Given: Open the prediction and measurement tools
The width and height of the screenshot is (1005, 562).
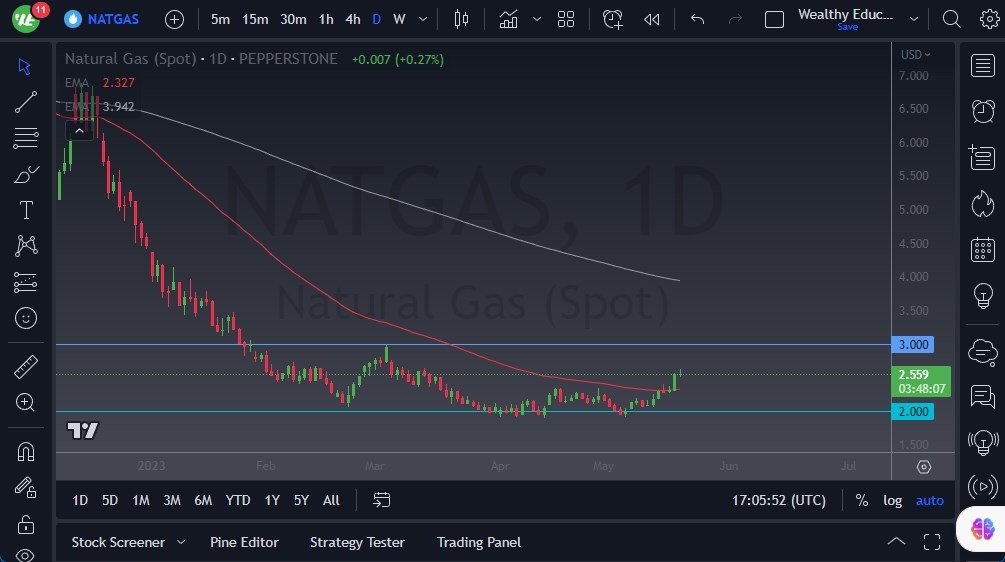Looking at the screenshot, I should click(26, 282).
